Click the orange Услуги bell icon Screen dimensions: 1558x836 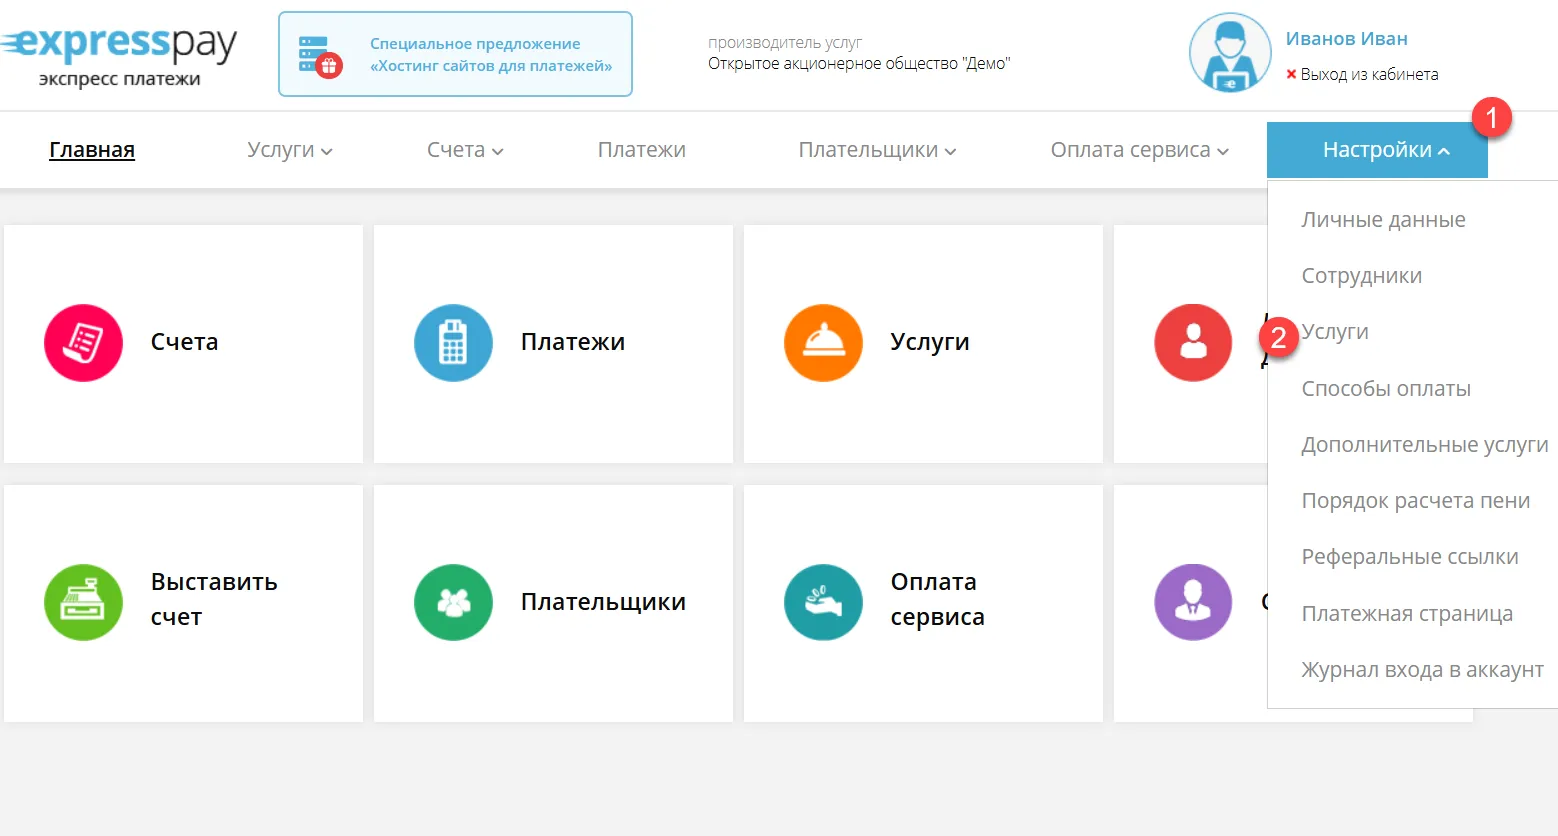[x=823, y=342]
